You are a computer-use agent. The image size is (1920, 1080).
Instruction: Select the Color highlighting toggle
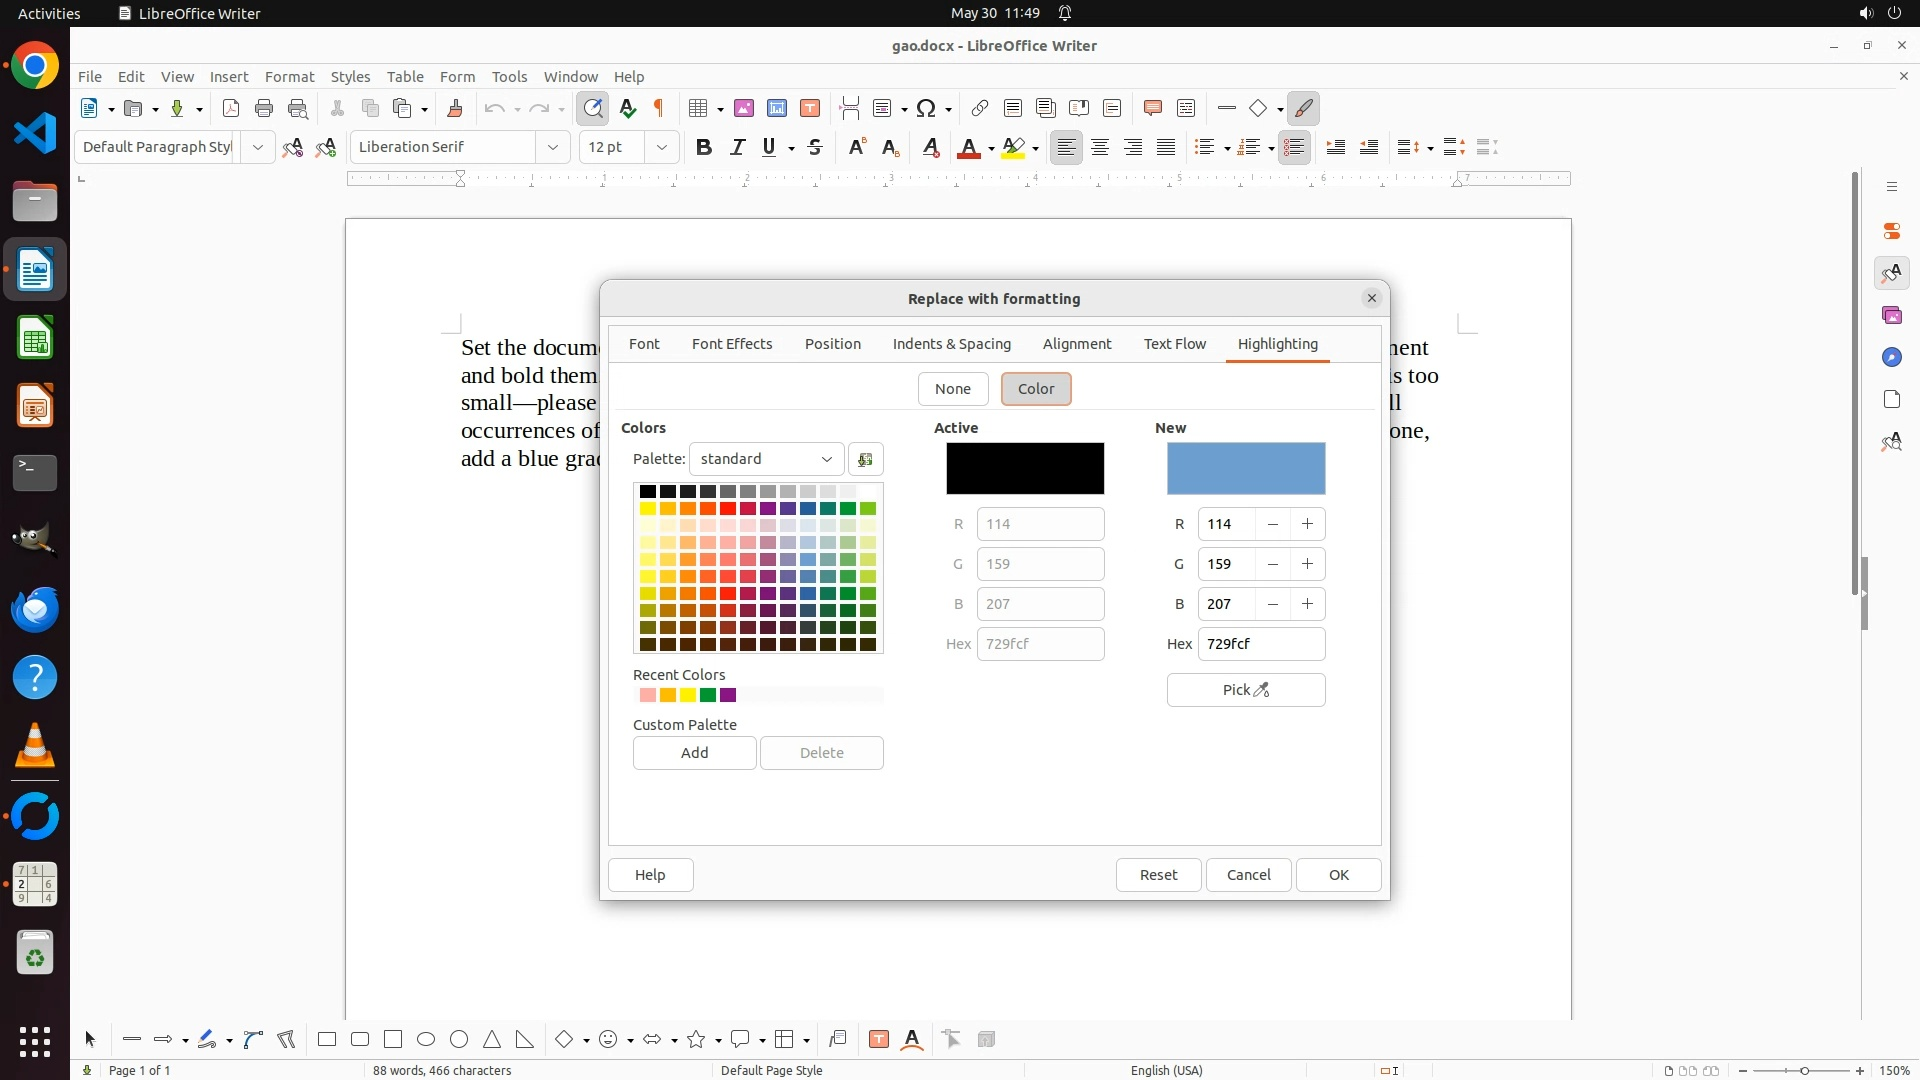1035,389
